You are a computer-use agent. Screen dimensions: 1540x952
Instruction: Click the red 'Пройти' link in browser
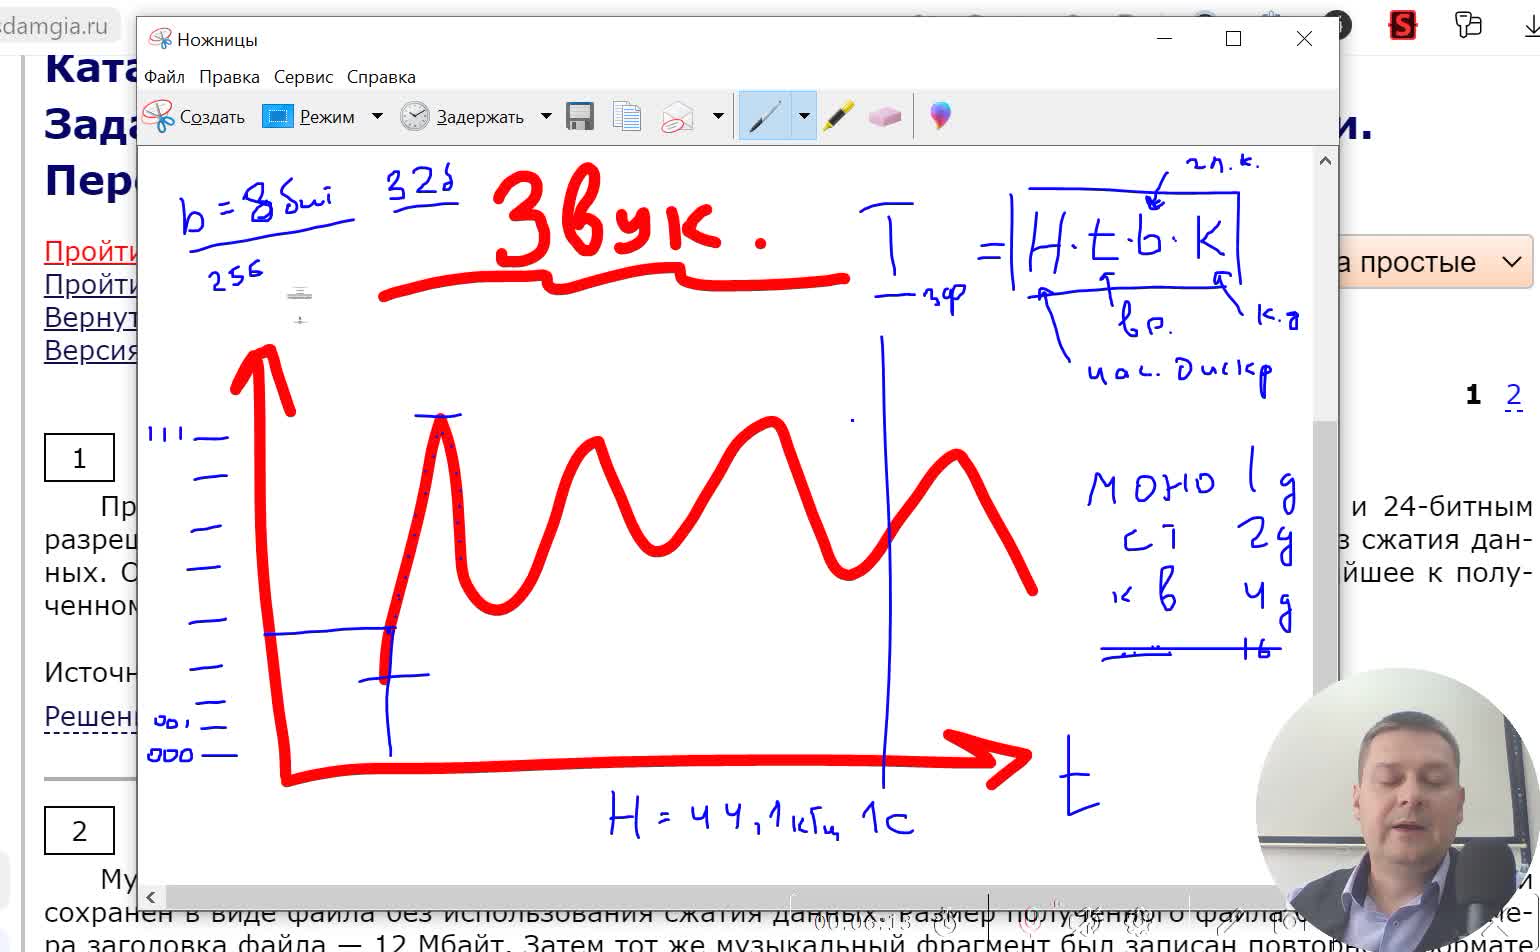coord(90,251)
